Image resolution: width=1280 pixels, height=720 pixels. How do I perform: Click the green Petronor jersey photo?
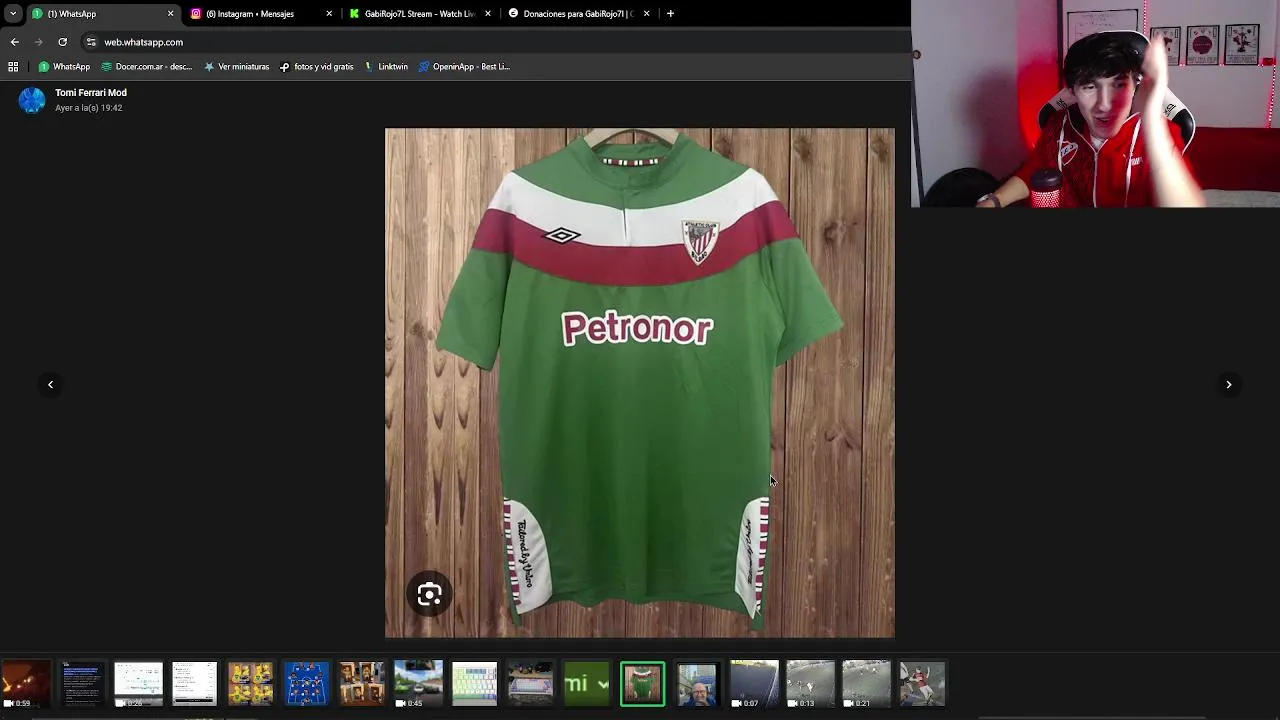[x=640, y=383]
